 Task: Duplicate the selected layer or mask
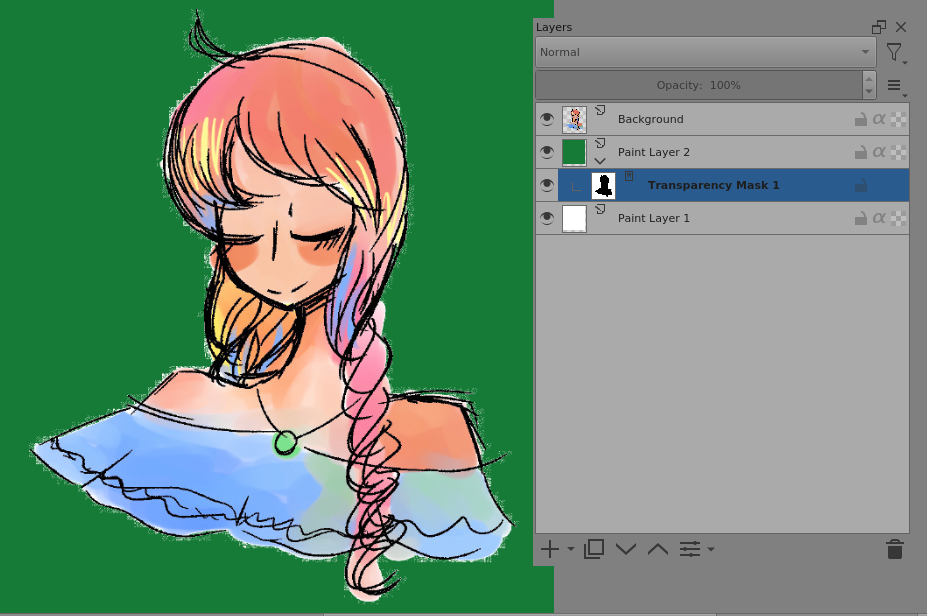click(x=594, y=549)
